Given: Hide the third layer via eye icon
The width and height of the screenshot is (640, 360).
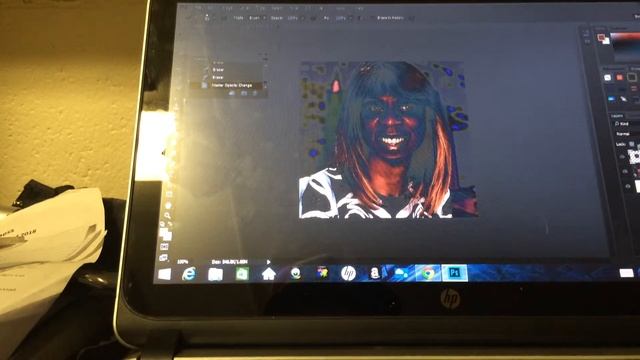Looking at the screenshot, I should click(627, 186).
